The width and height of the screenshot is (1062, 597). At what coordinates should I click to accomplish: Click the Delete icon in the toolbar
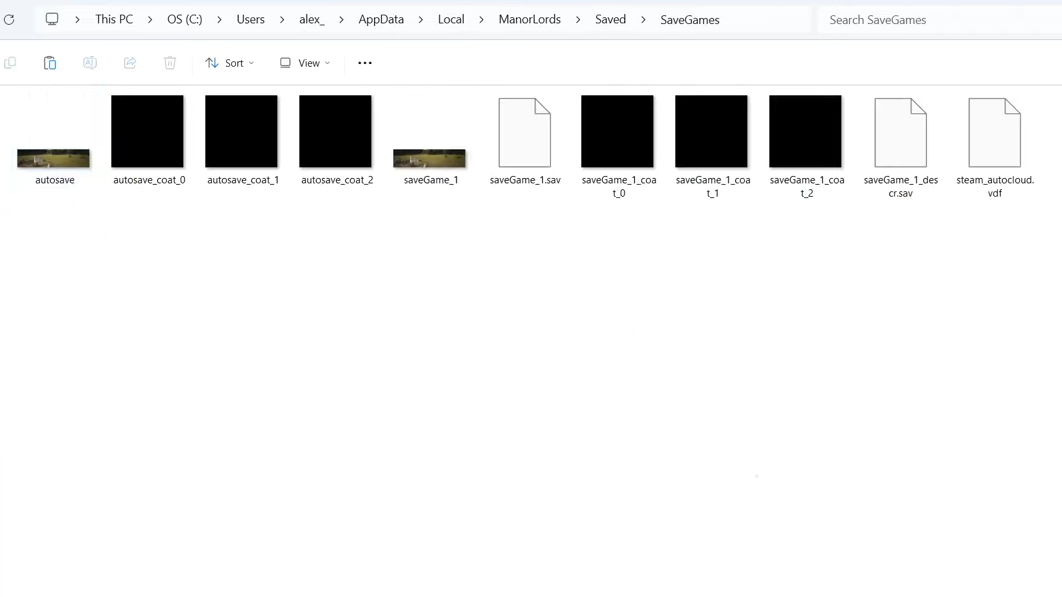click(x=170, y=62)
